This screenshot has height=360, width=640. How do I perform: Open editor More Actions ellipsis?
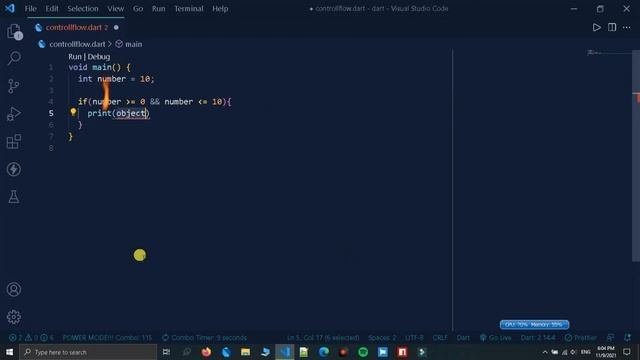point(627,27)
